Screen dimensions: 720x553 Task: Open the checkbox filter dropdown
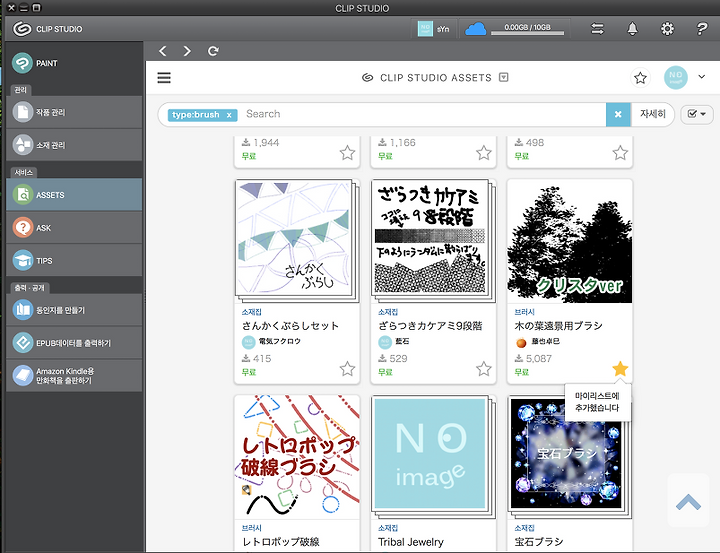coord(697,114)
